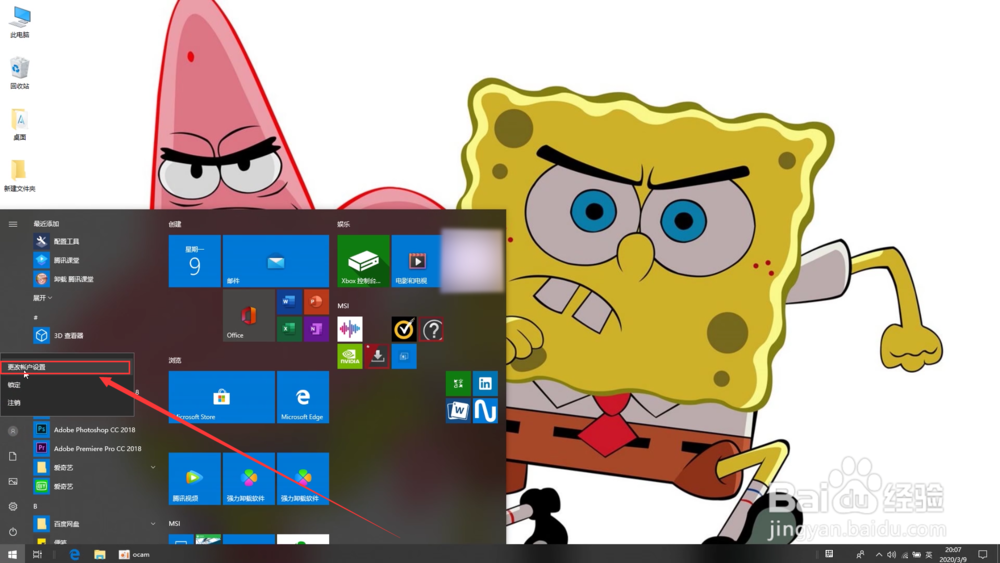Open the white W word game tile
The width and height of the screenshot is (1000, 563).
click(x=458, y=411)
